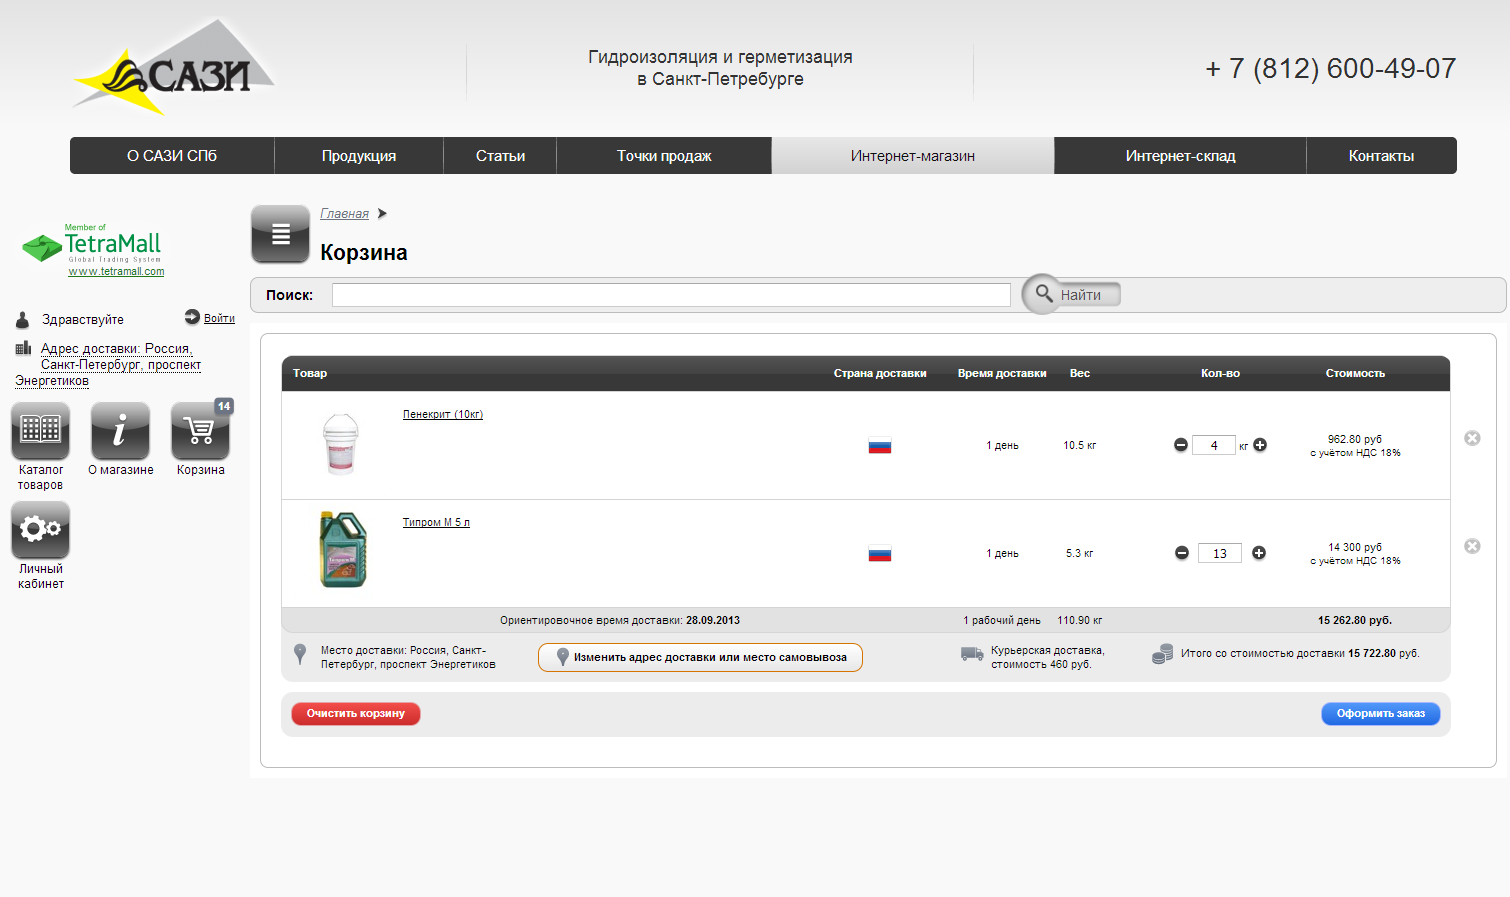Open the TetraMall member logo

click(x=92, y=245)
